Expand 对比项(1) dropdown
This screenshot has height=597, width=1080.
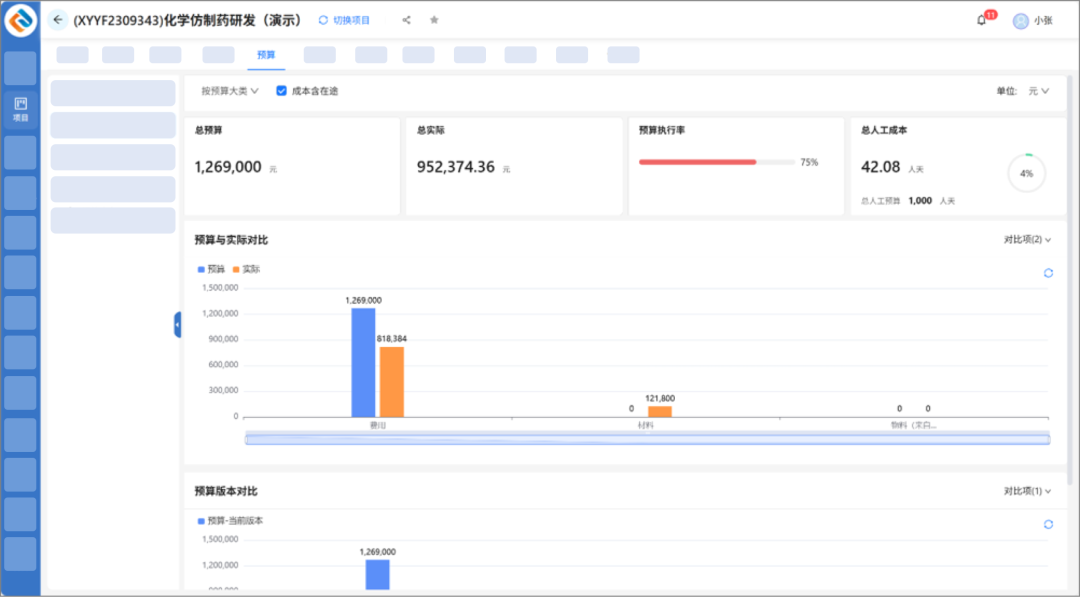(1027, 491)
